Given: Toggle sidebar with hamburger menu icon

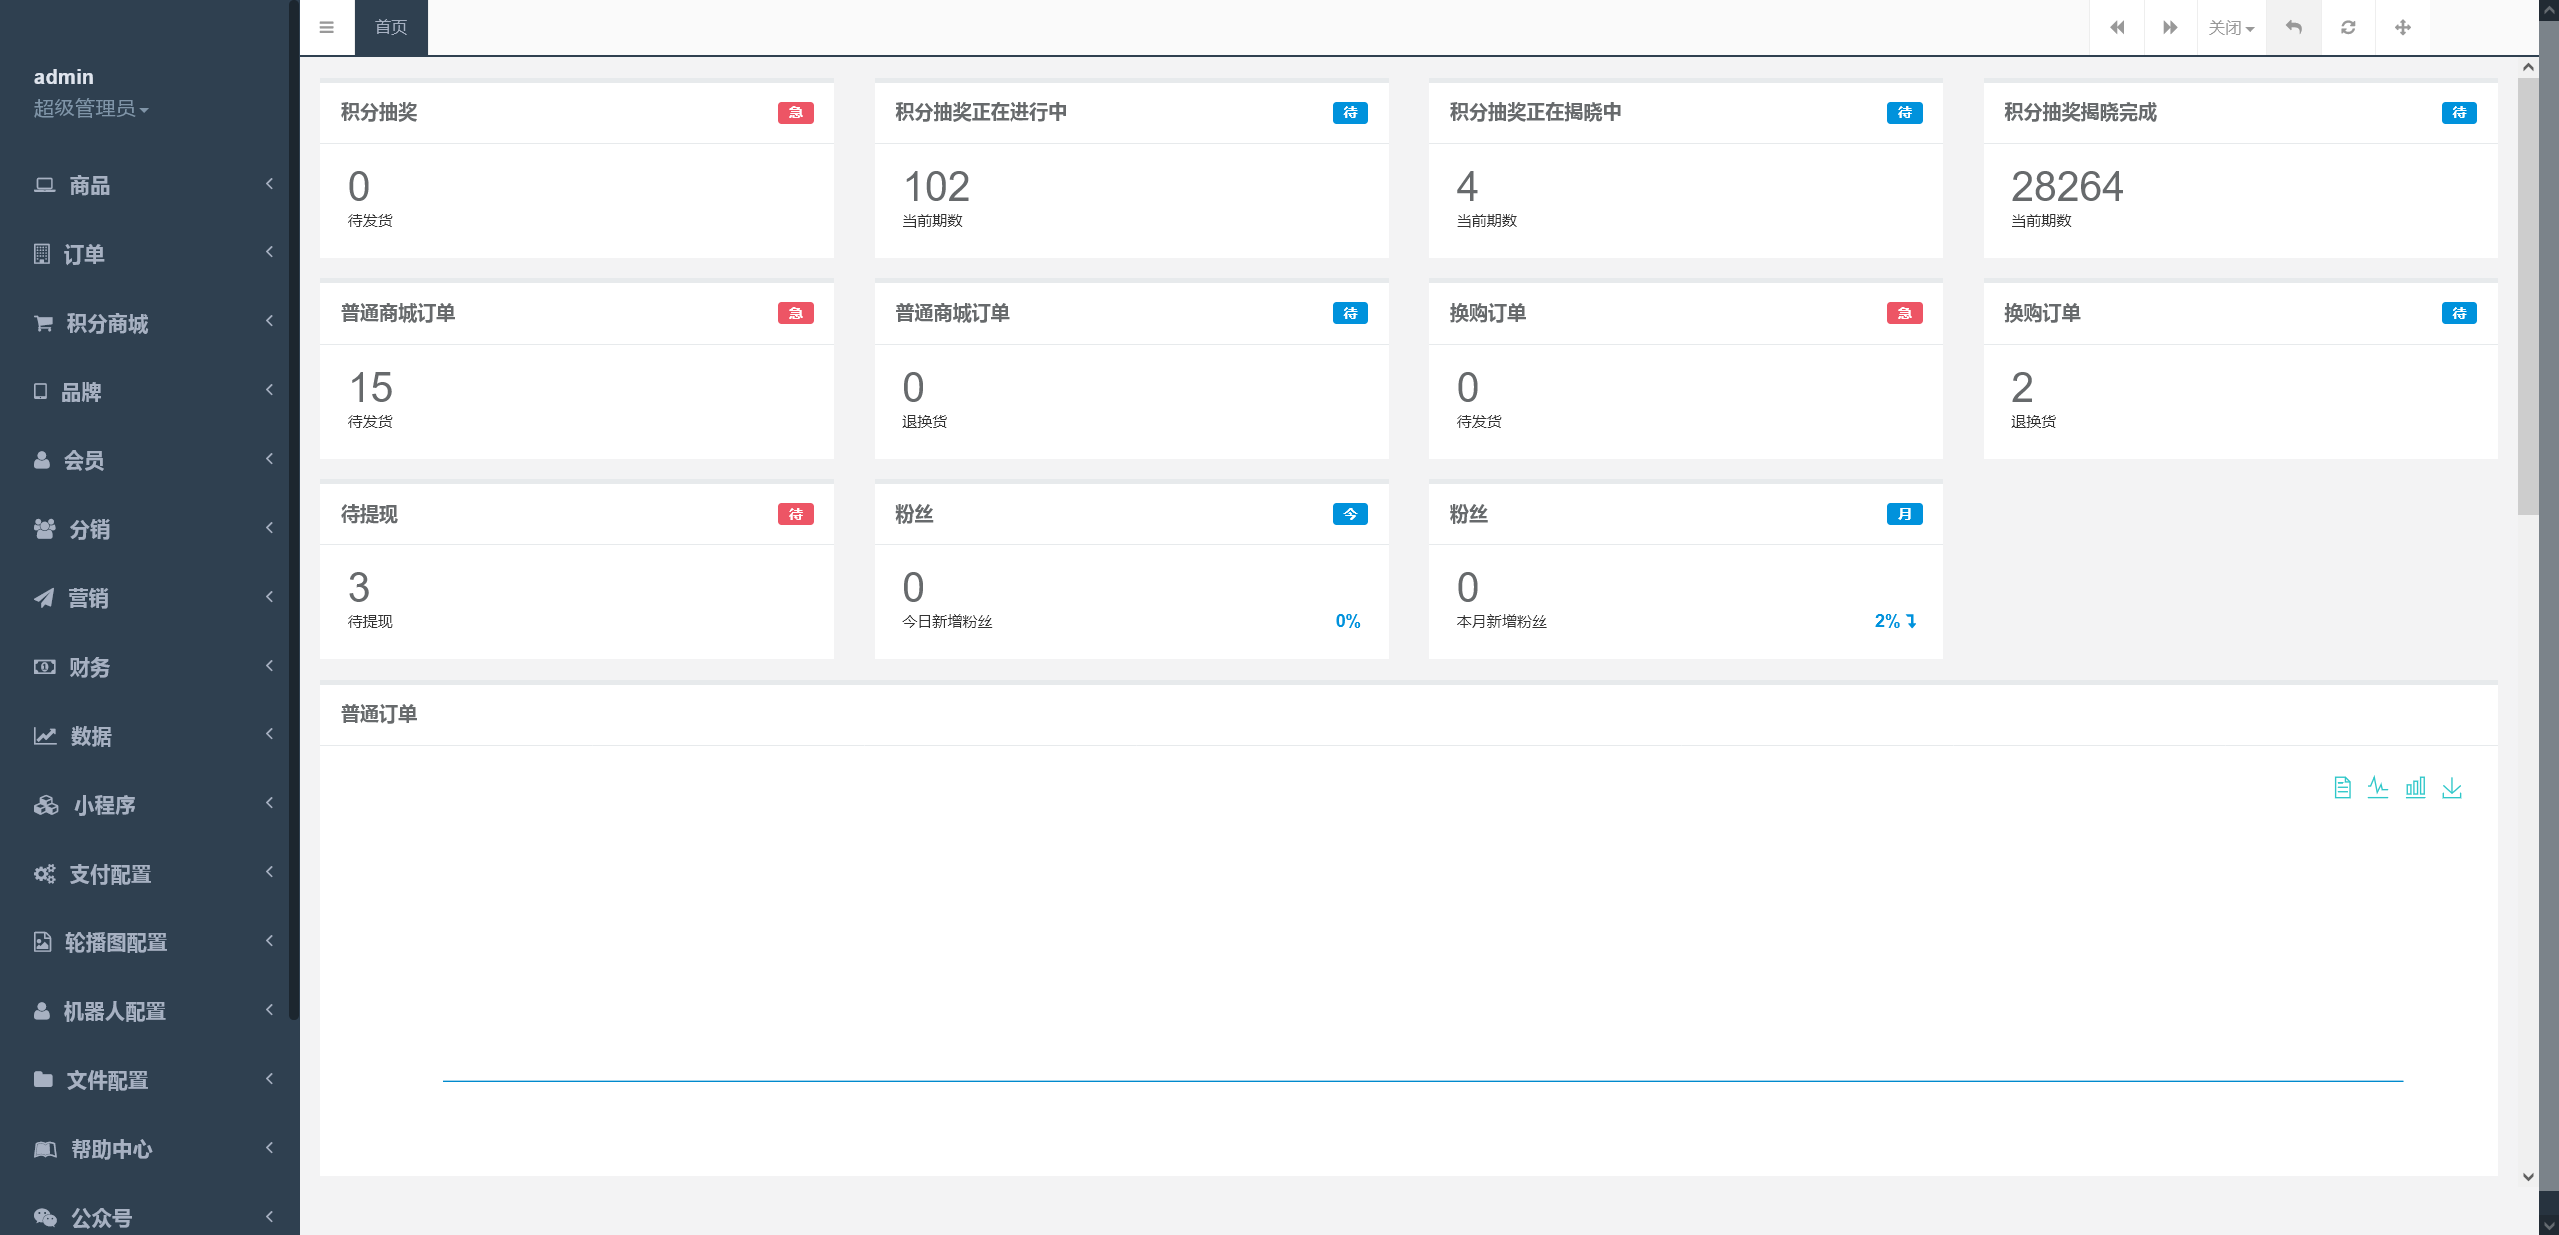Looking at the screenshot, I should (x=326, y=27).
